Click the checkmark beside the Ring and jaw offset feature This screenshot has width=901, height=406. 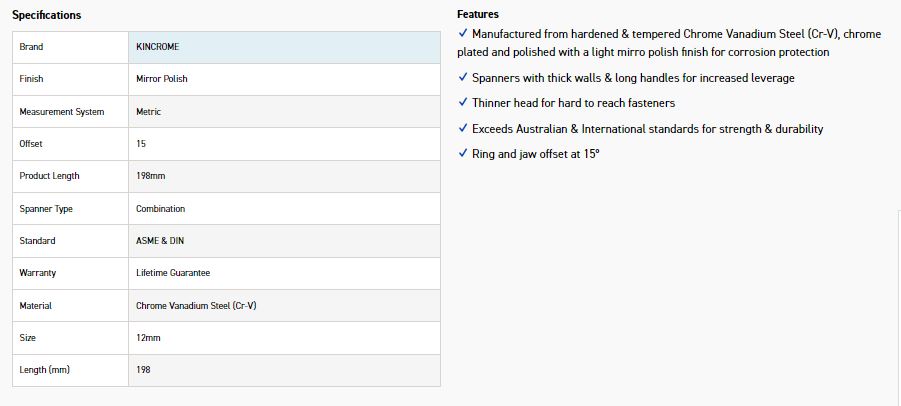[x=462, y=154]
